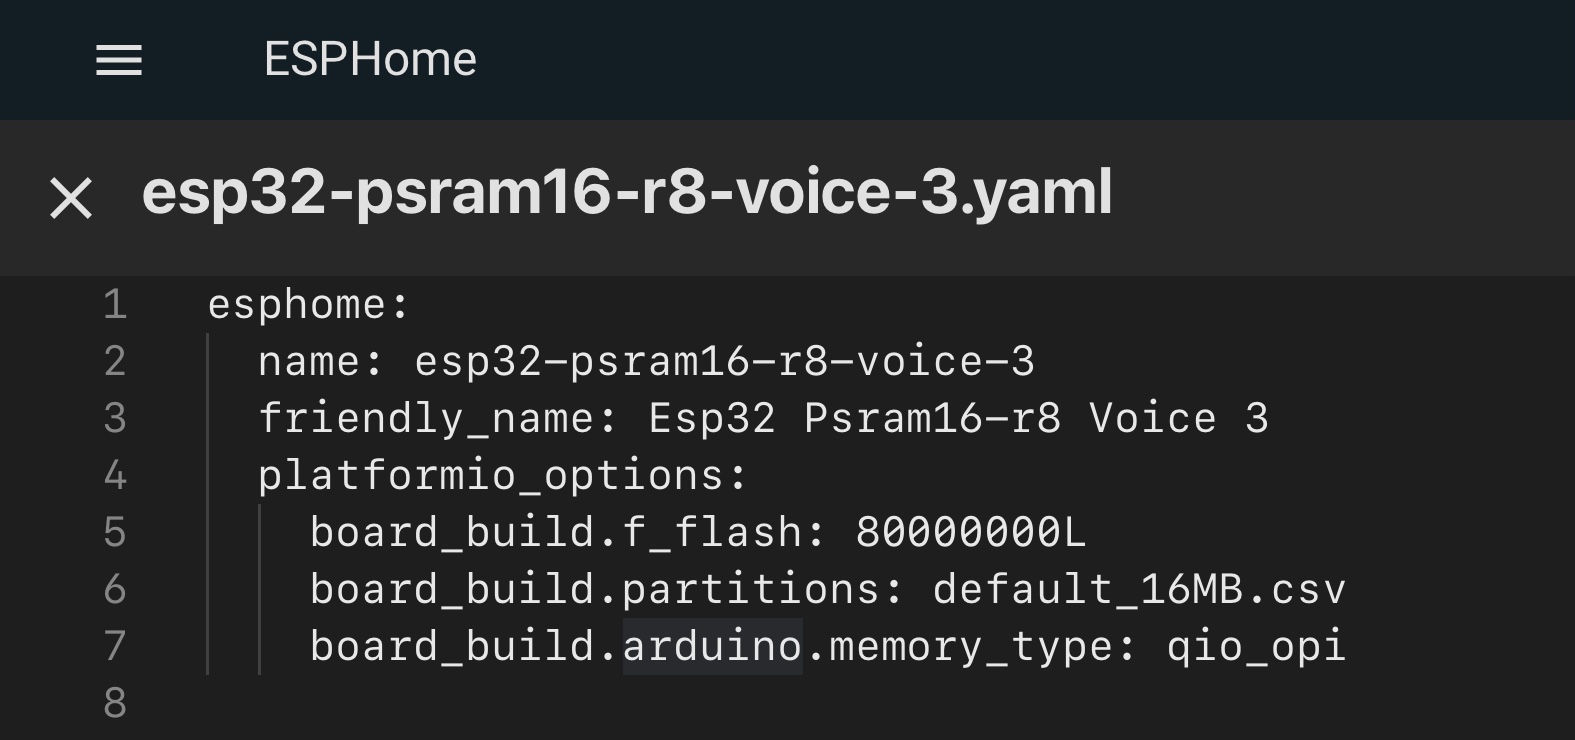
Task: Click the esp32-psram16-r8-voice-3.yaml file title
Action: click(627, 191)
